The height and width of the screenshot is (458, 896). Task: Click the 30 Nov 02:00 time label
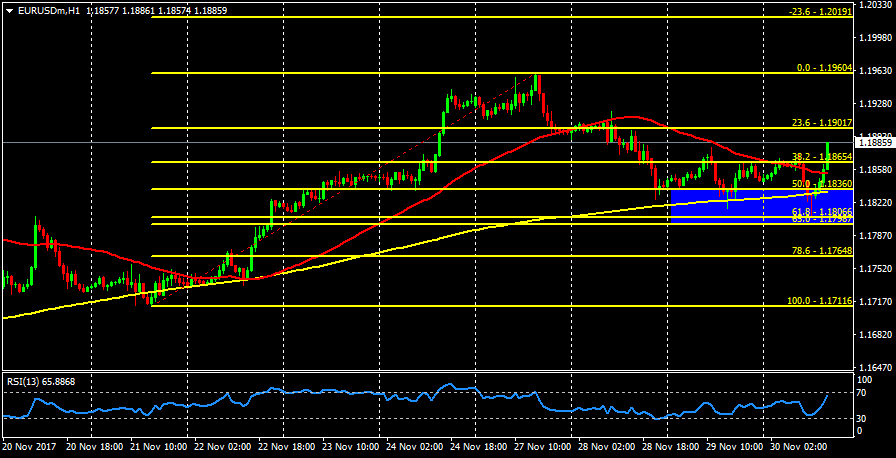tap(798, 449)
